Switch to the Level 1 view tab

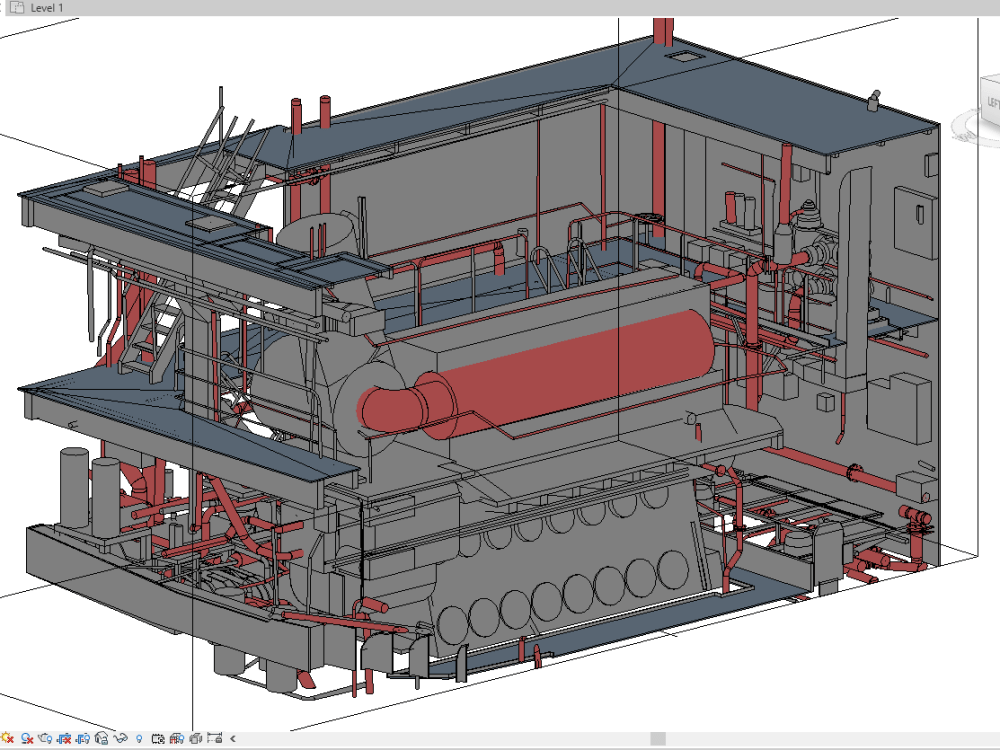point(45,8)
